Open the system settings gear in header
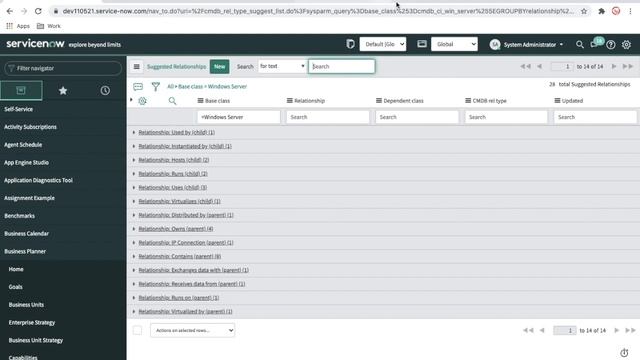This screenshot has width=640, height=360. (626, 45)
